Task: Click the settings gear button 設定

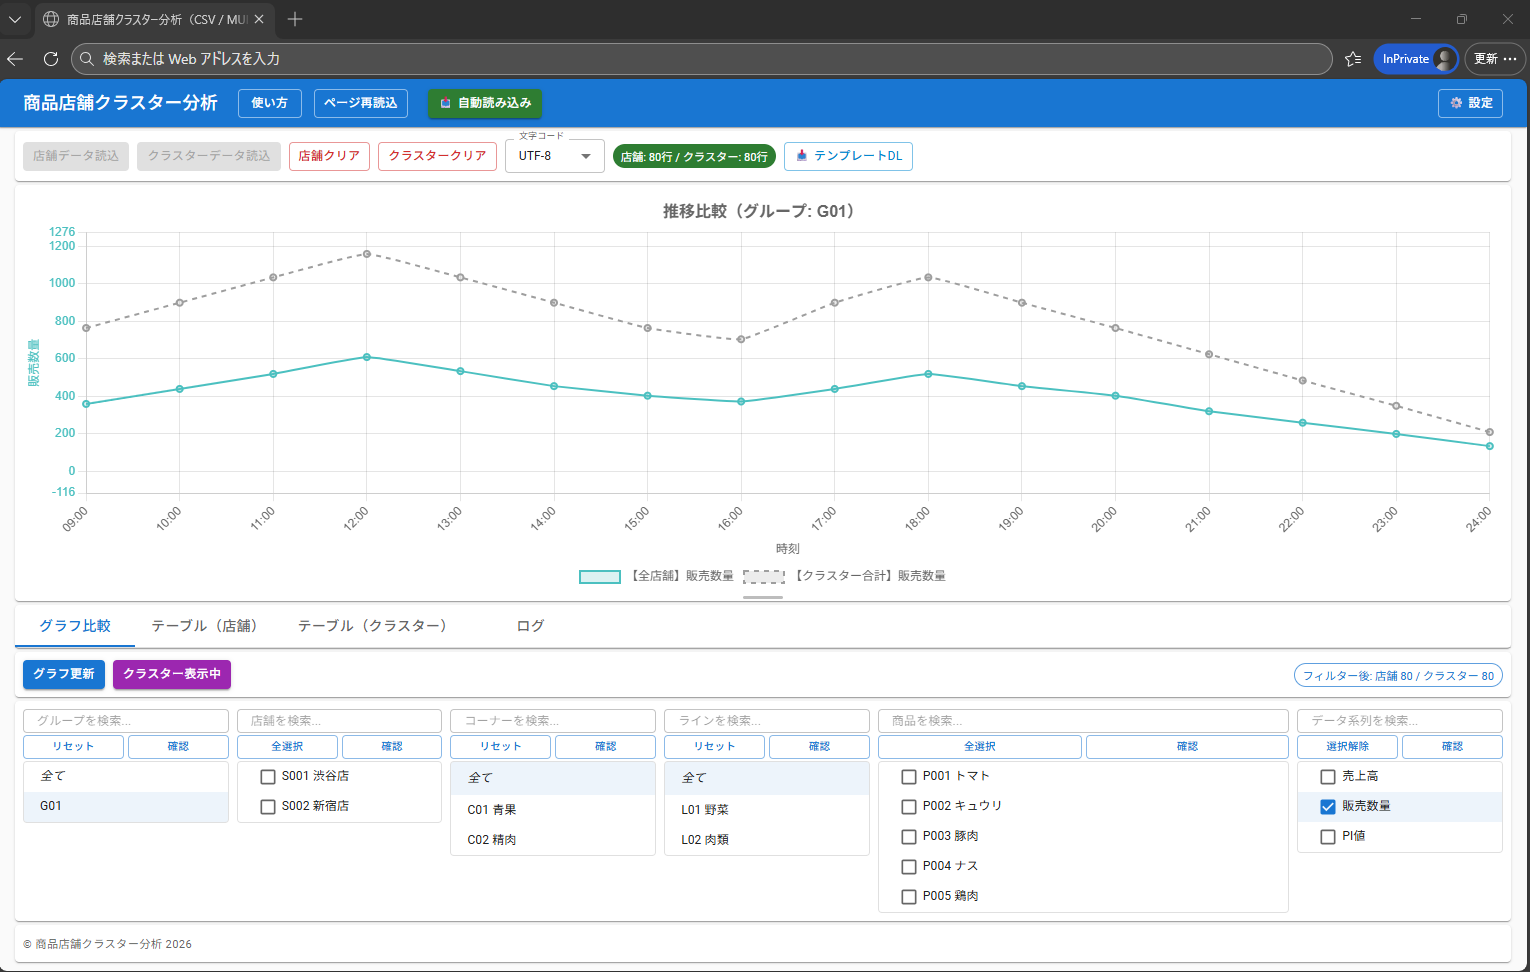Action: point(1470,103)
